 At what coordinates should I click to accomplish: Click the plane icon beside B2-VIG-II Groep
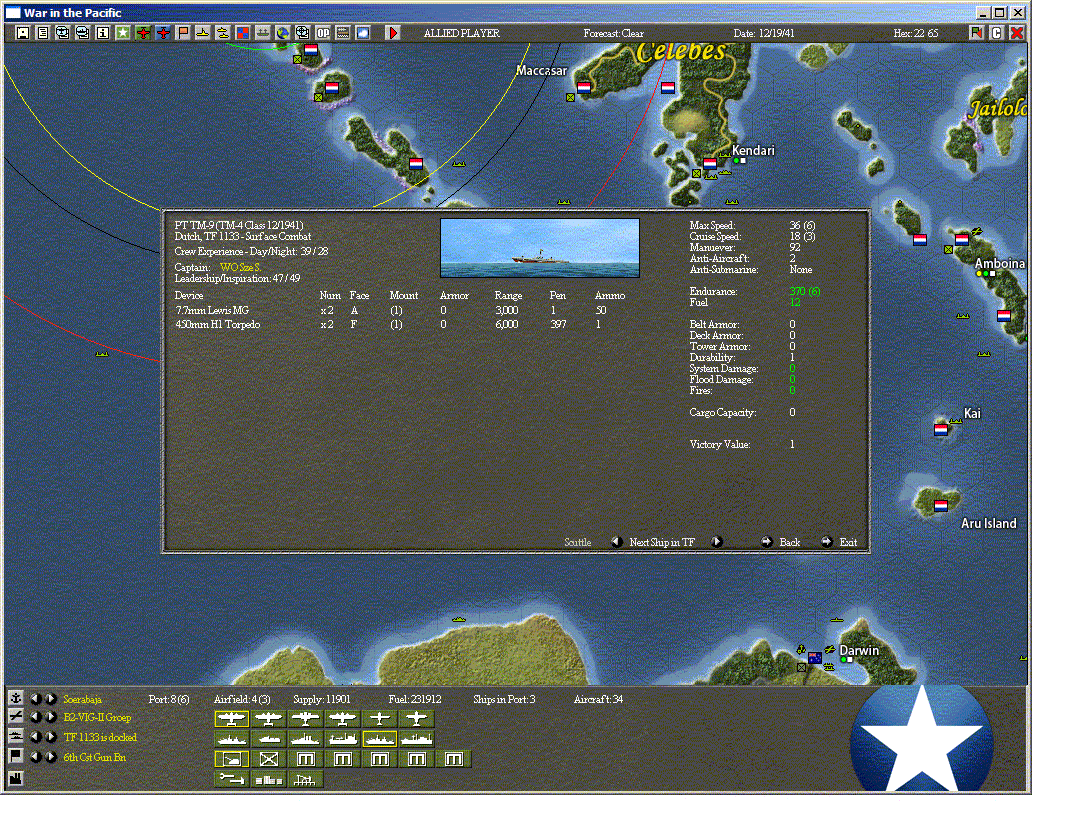click(15, 716)
